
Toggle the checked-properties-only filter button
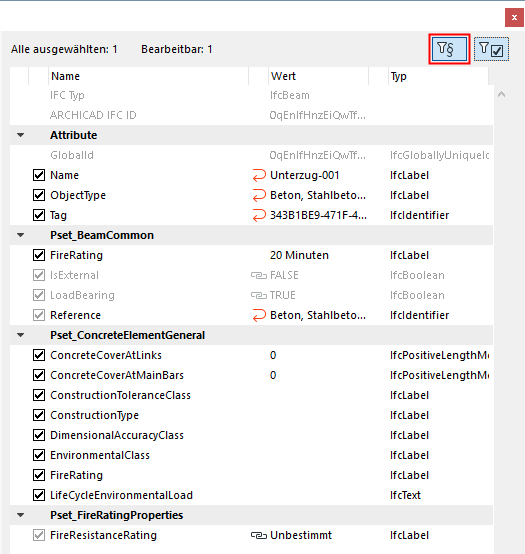(x=491, y=49)
